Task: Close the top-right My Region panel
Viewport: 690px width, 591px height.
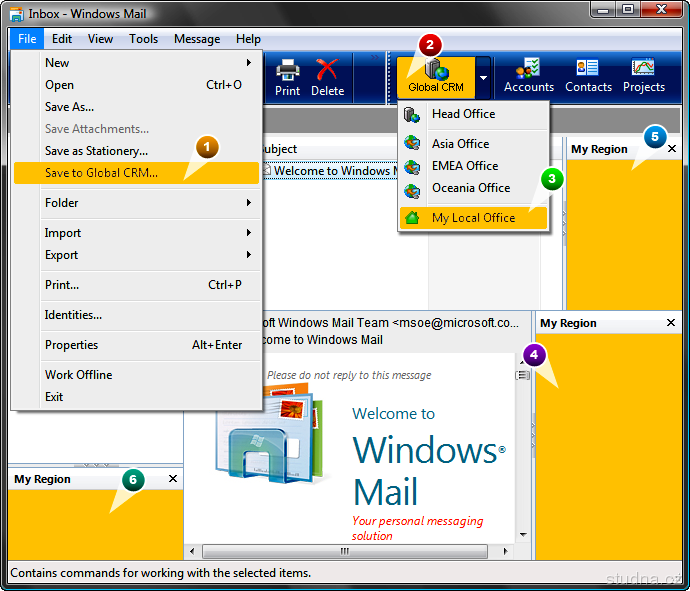Action: pyautogui.click(x=671, y=149)
